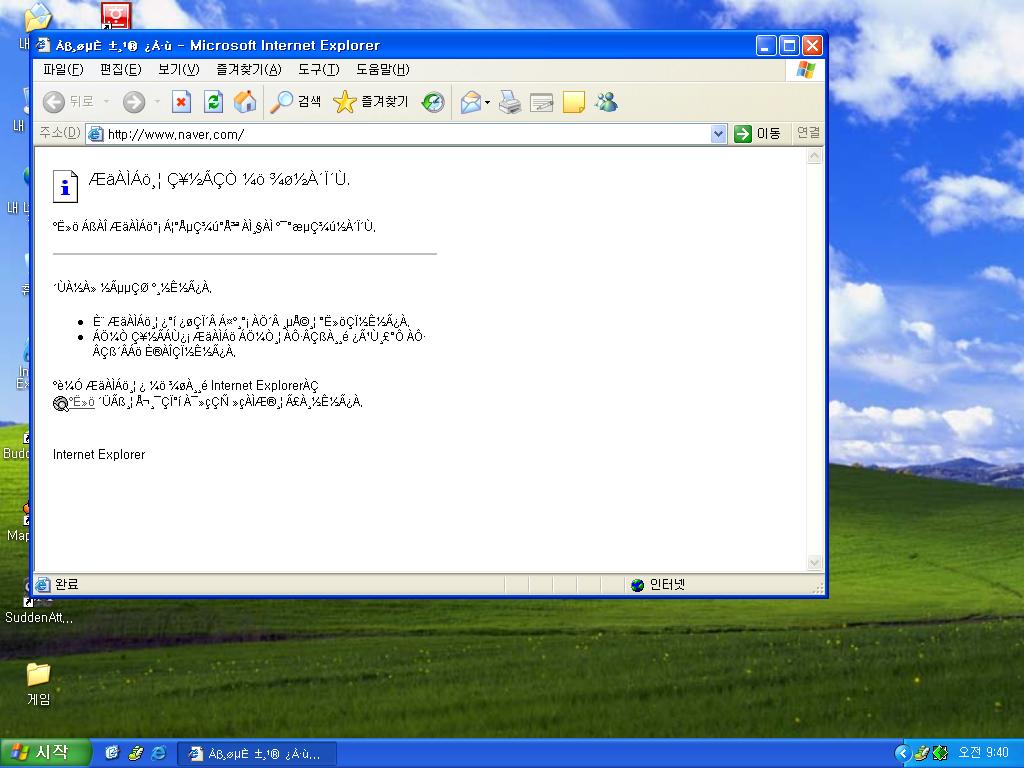
Task: Open the 게임 folder on desktop
Action: [39, 684]
